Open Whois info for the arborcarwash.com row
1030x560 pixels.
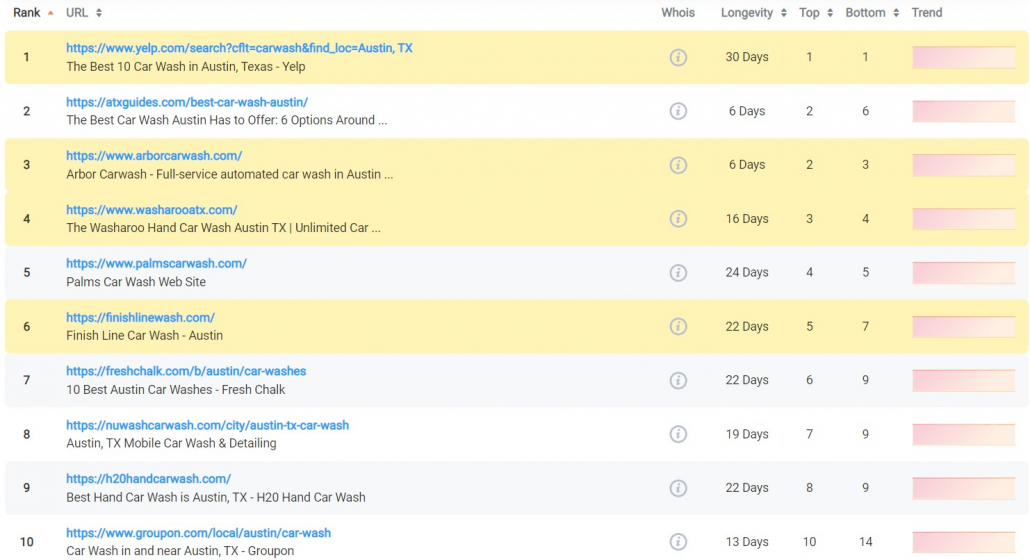point(678,165)
